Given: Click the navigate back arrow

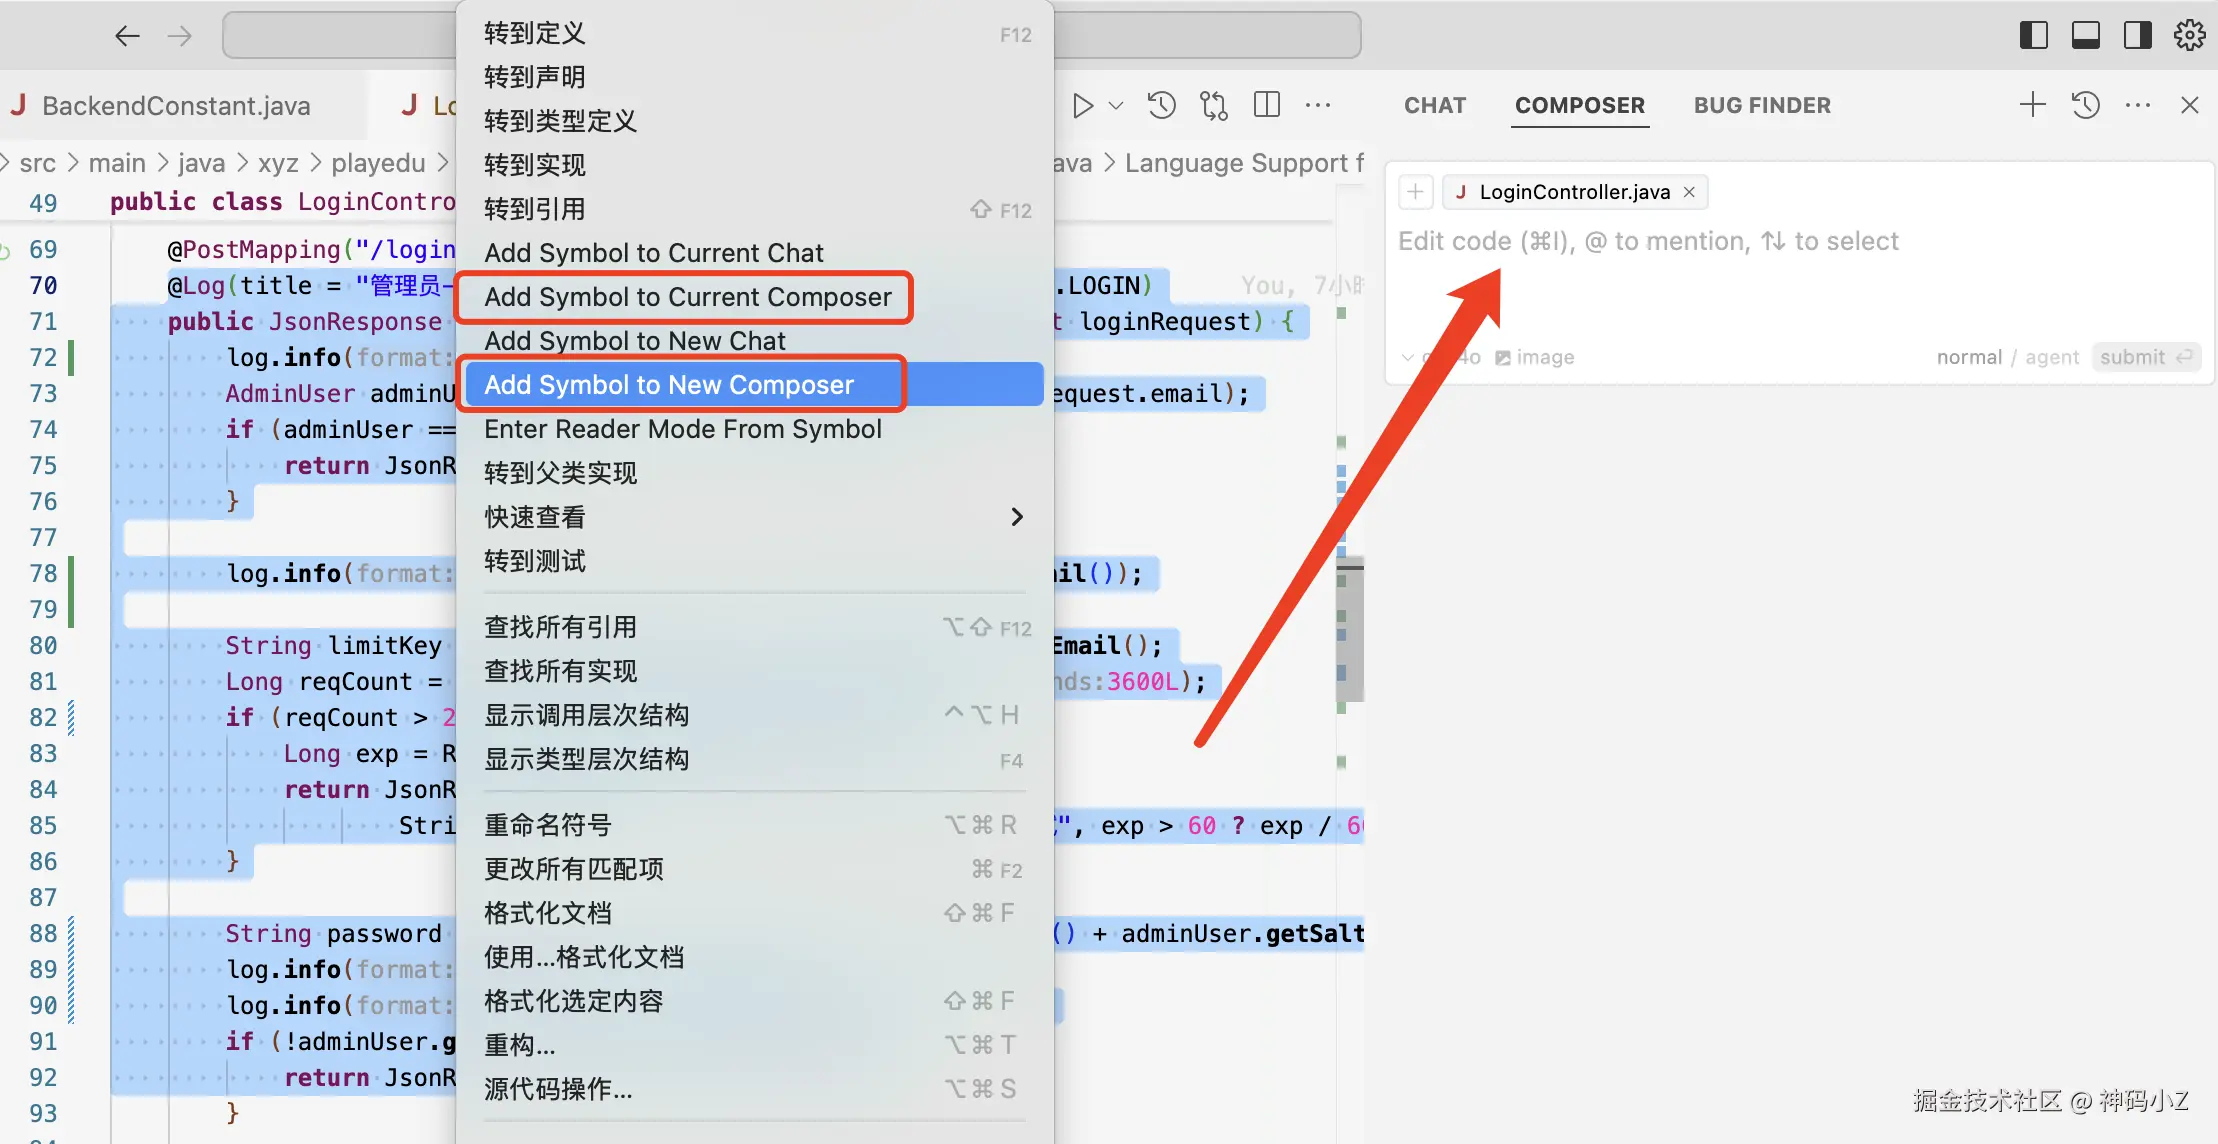Looking at the screenshot, I should click(x=127, y=37).
